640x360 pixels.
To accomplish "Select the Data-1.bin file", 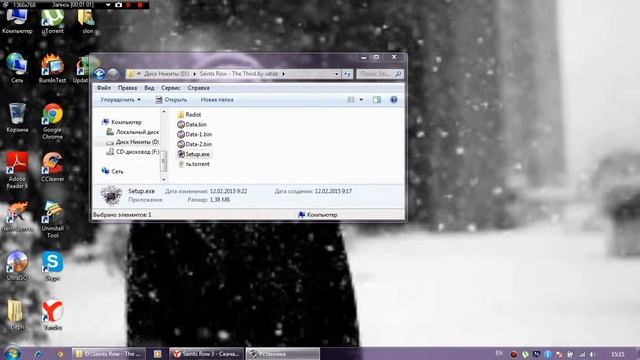I will [x=194, y=134].
